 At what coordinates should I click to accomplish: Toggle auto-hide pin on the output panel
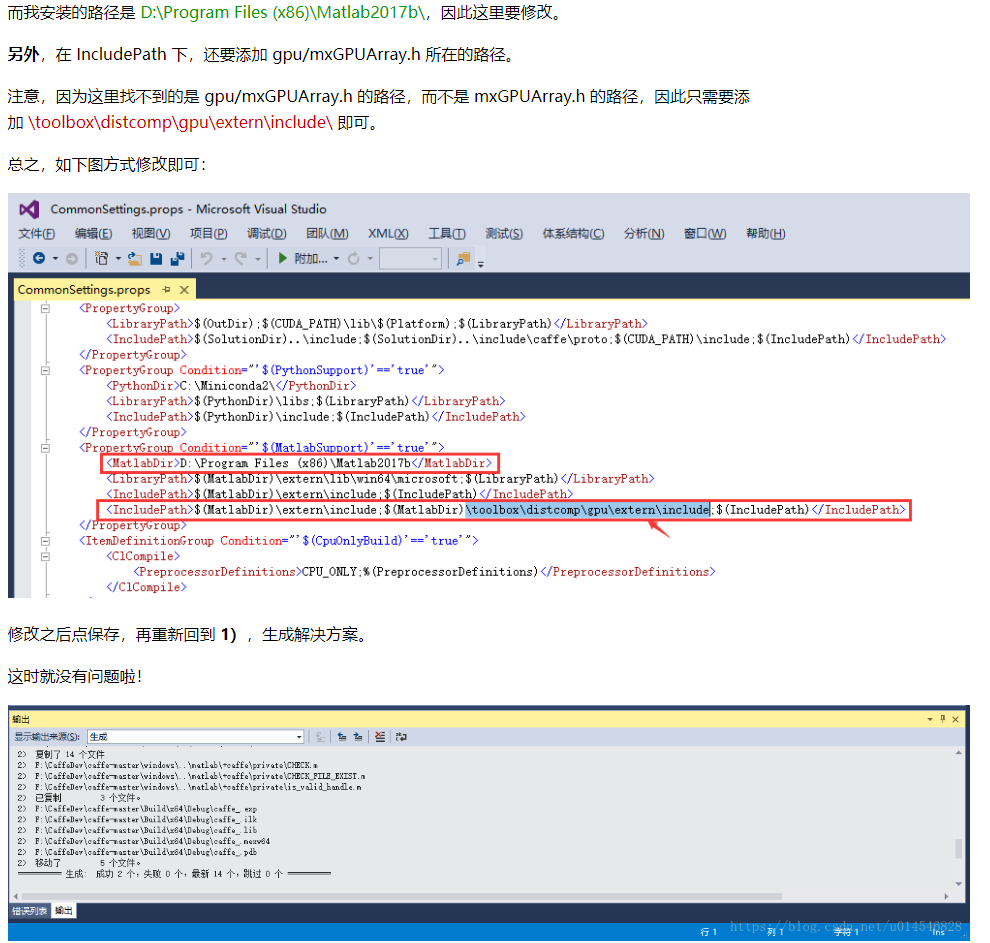(942, 719)
